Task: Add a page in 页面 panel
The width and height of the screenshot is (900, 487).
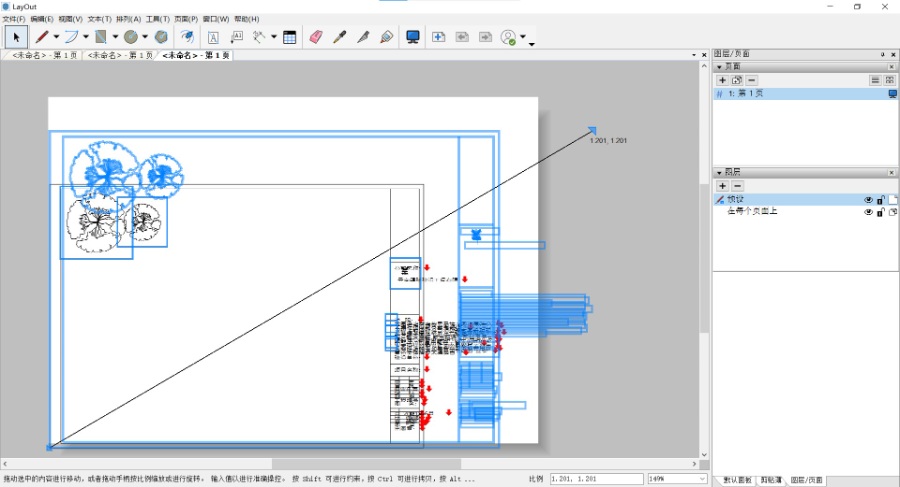Action: [723, 80]
